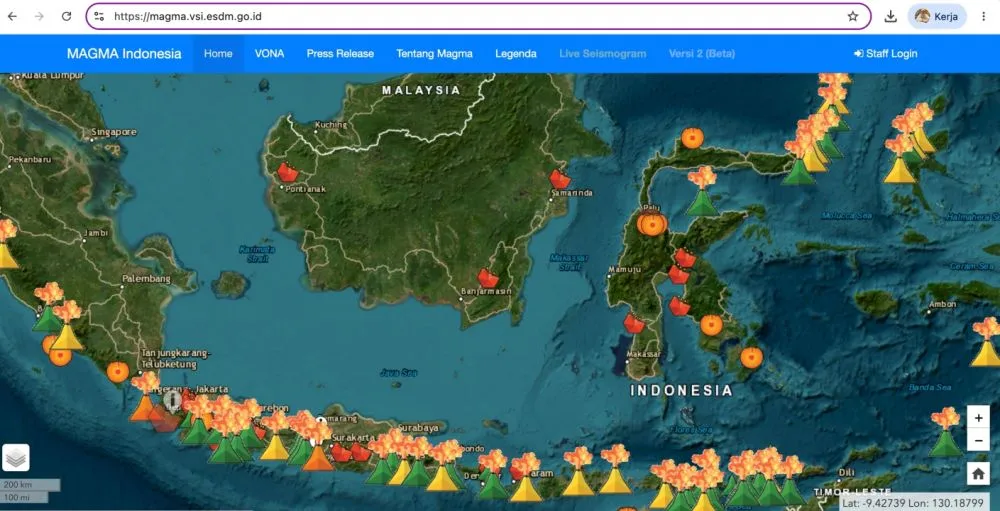
Task: Click the orange earthquake circle on Sulawesi's north coast
Action: pyautogui.click(x=692, y=138)
